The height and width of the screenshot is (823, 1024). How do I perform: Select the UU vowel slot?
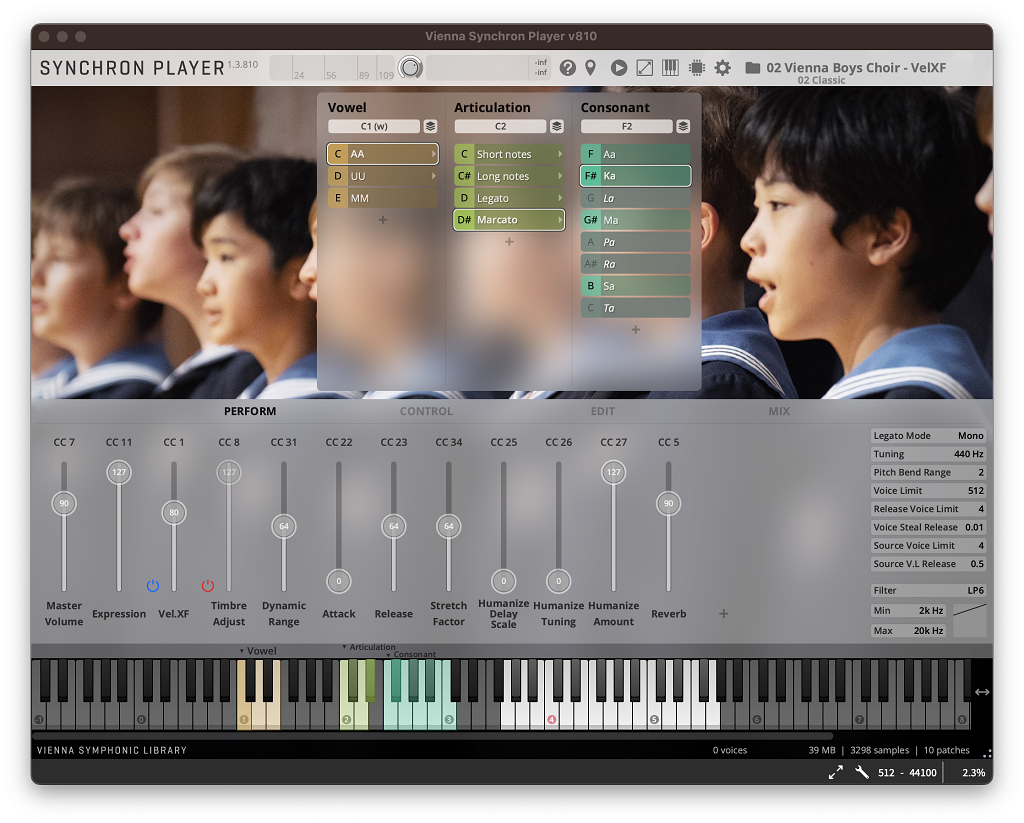(x=383, y=176)
